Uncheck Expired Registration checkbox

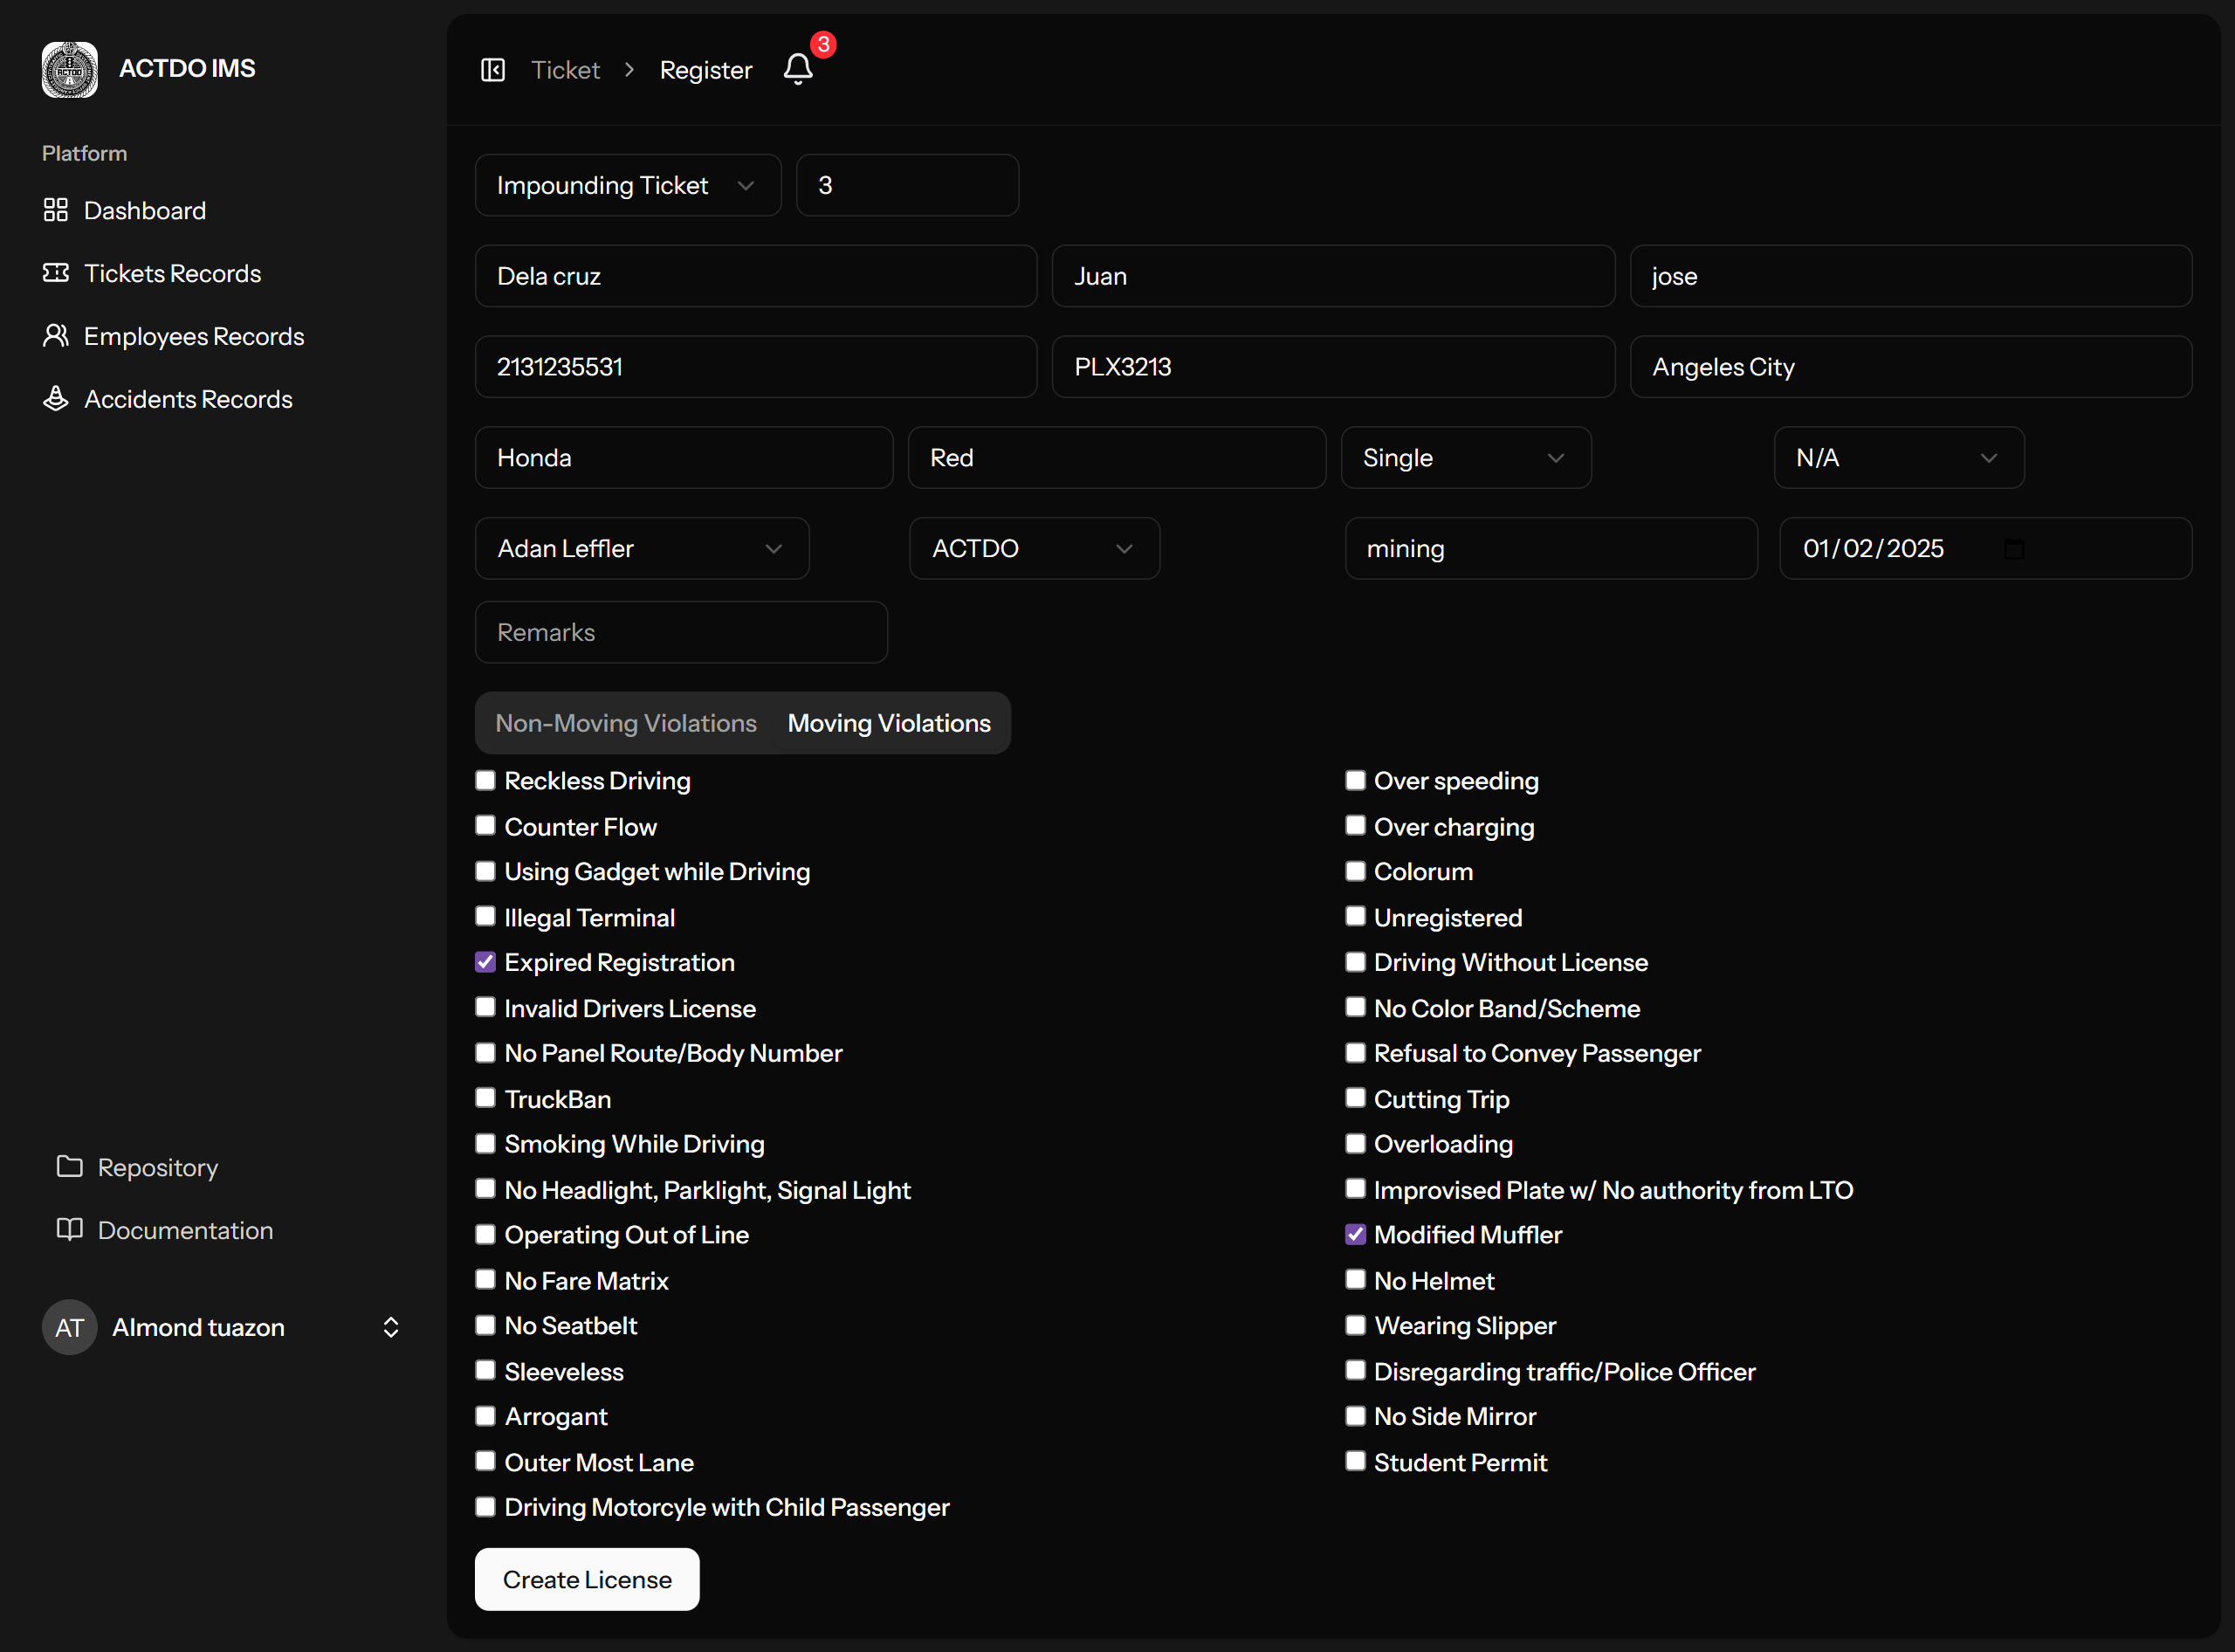coord(486,962)
